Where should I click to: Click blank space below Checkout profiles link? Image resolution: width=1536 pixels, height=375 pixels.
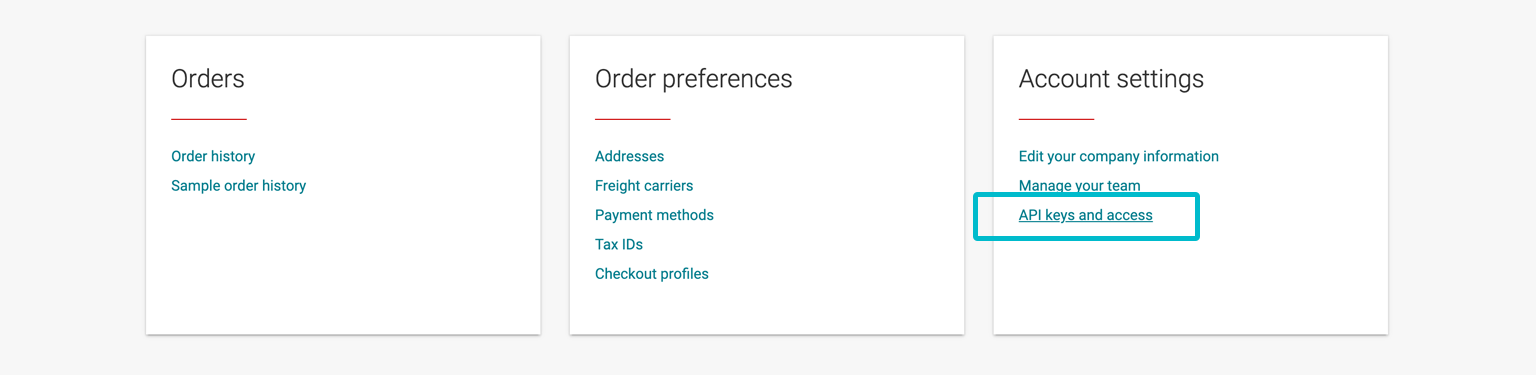coord(767,308)
